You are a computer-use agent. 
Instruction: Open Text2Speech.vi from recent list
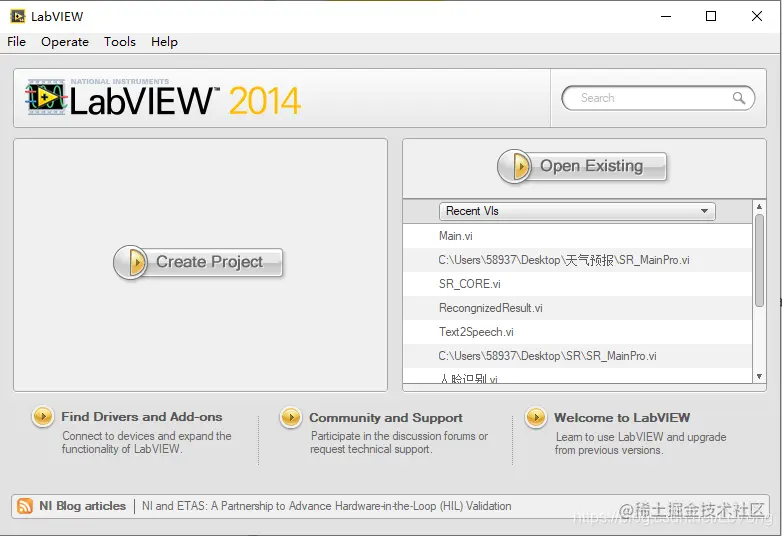click(577, 332)
